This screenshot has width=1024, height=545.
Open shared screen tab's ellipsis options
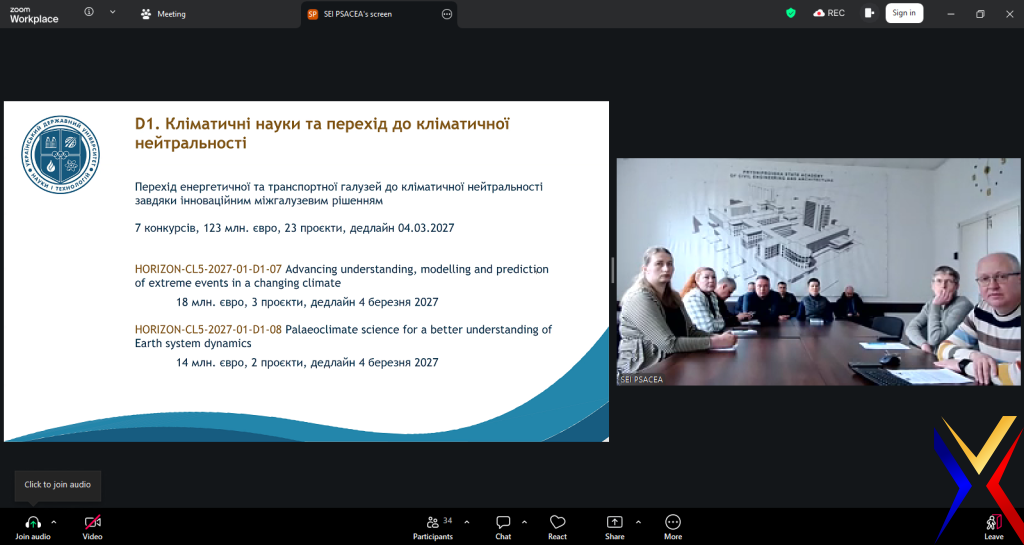coord(447,14)
